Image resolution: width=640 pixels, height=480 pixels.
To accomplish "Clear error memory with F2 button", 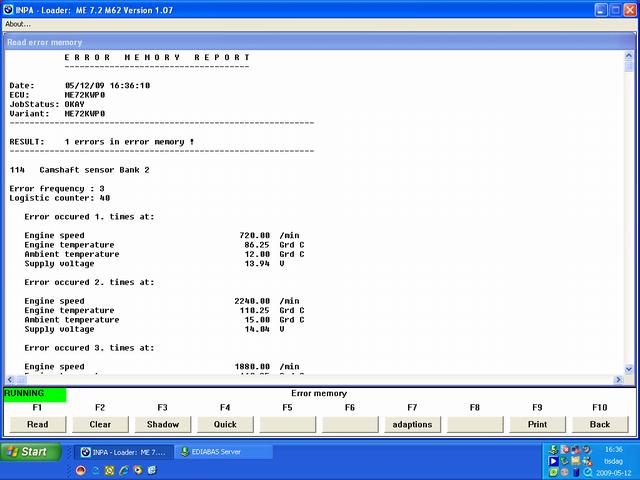I will (100, 424).
